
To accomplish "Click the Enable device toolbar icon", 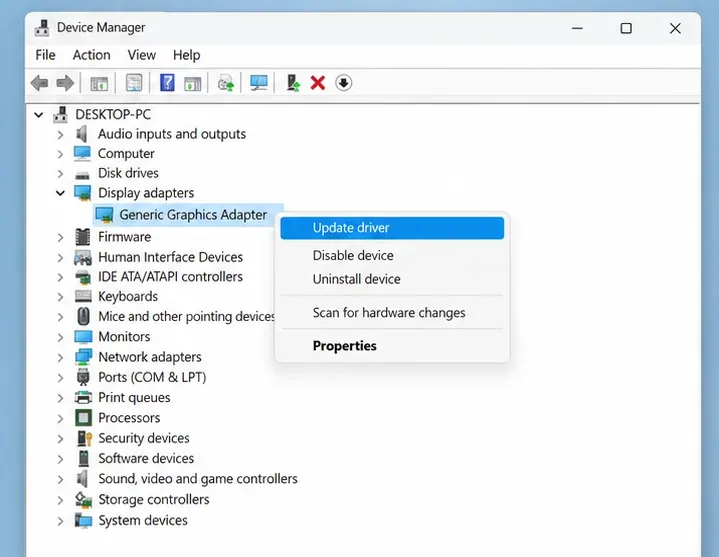I will click(293, 83).
